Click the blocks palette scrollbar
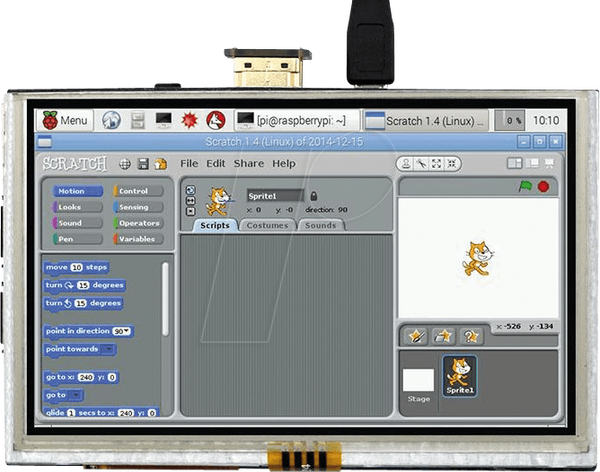The height and width of the screenshot is (472, 600). pos(165,299)
